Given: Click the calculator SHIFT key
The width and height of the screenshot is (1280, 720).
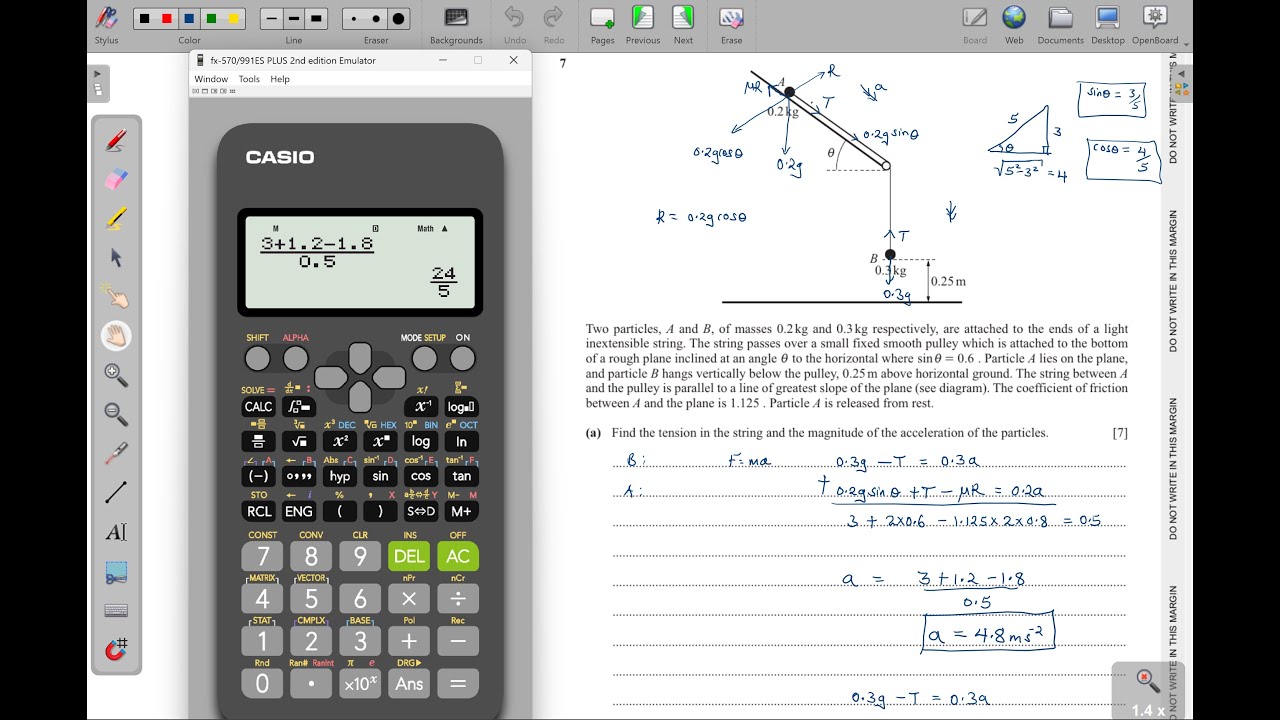Looking at the screenshot, I should point(258,358).
